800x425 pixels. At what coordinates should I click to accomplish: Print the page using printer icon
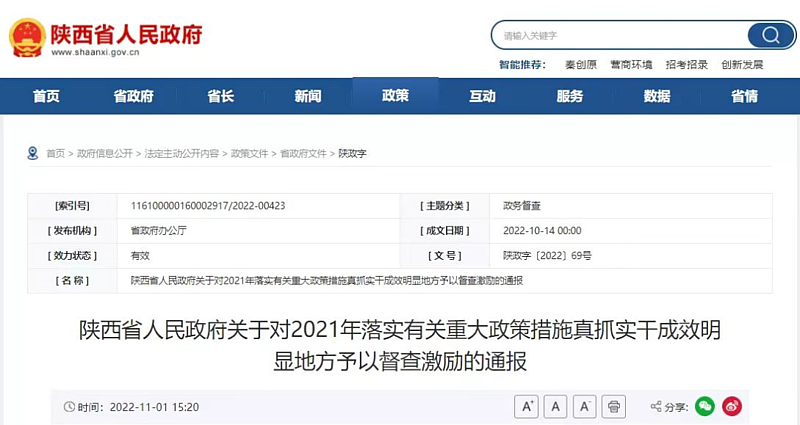pyautogui.click(x=615, y=406)
